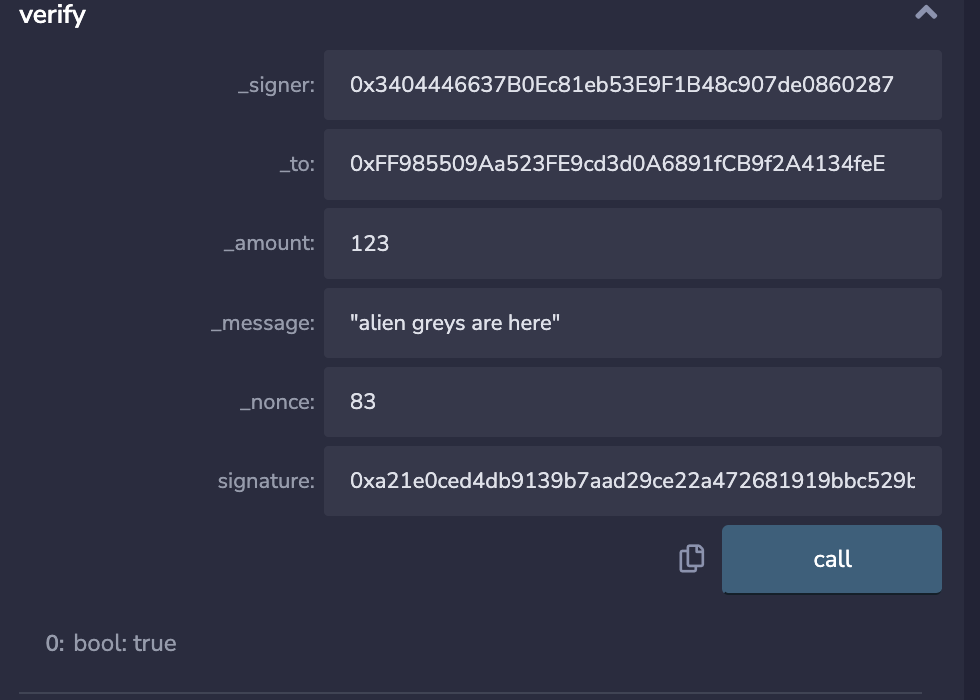The width and height of the screenshot is (980, 700).
Task: Click the signature value starting 0xa21e
Action: coord(632,480)
